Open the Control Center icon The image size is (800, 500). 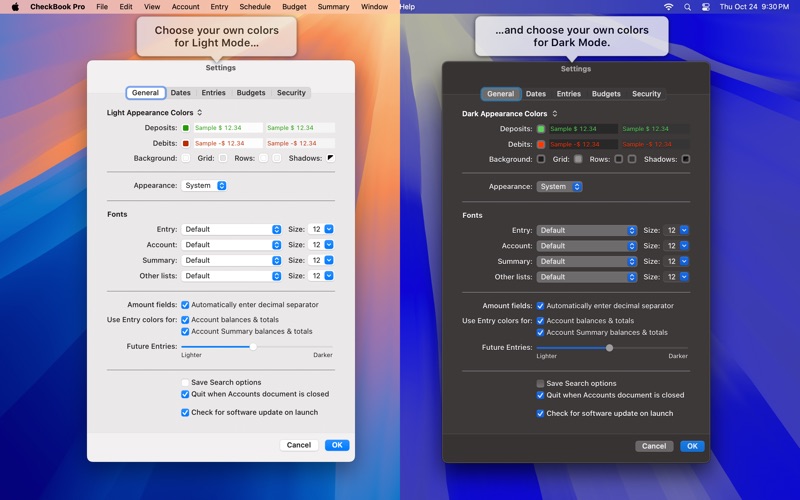point(706,7)
